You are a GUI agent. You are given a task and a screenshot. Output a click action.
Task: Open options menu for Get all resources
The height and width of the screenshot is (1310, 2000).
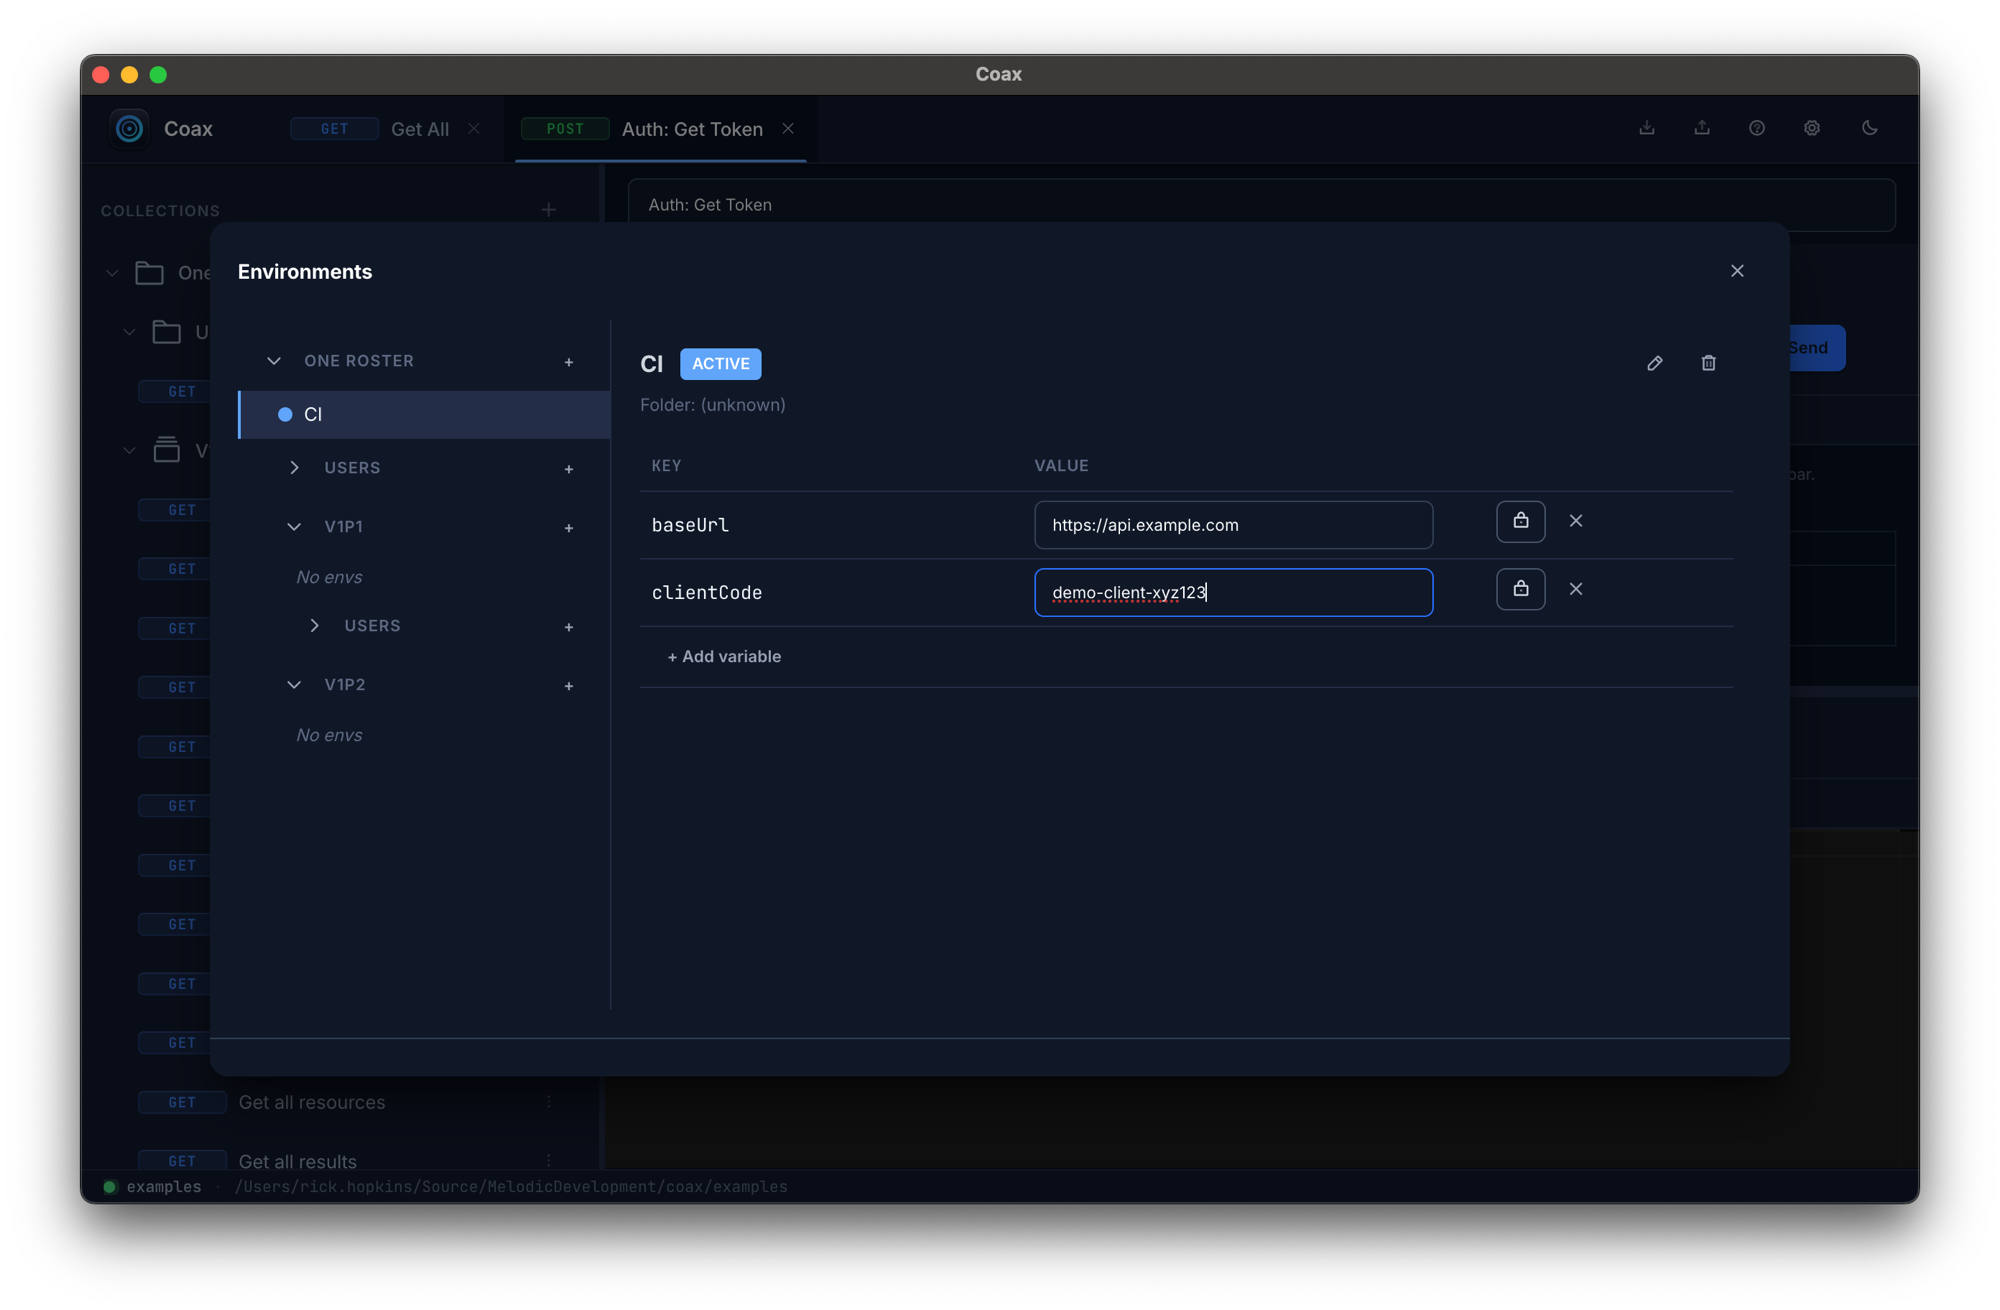[549, 1102]
